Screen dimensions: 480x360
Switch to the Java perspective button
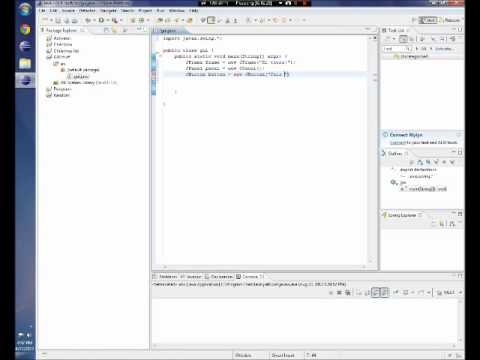(428, 20)
